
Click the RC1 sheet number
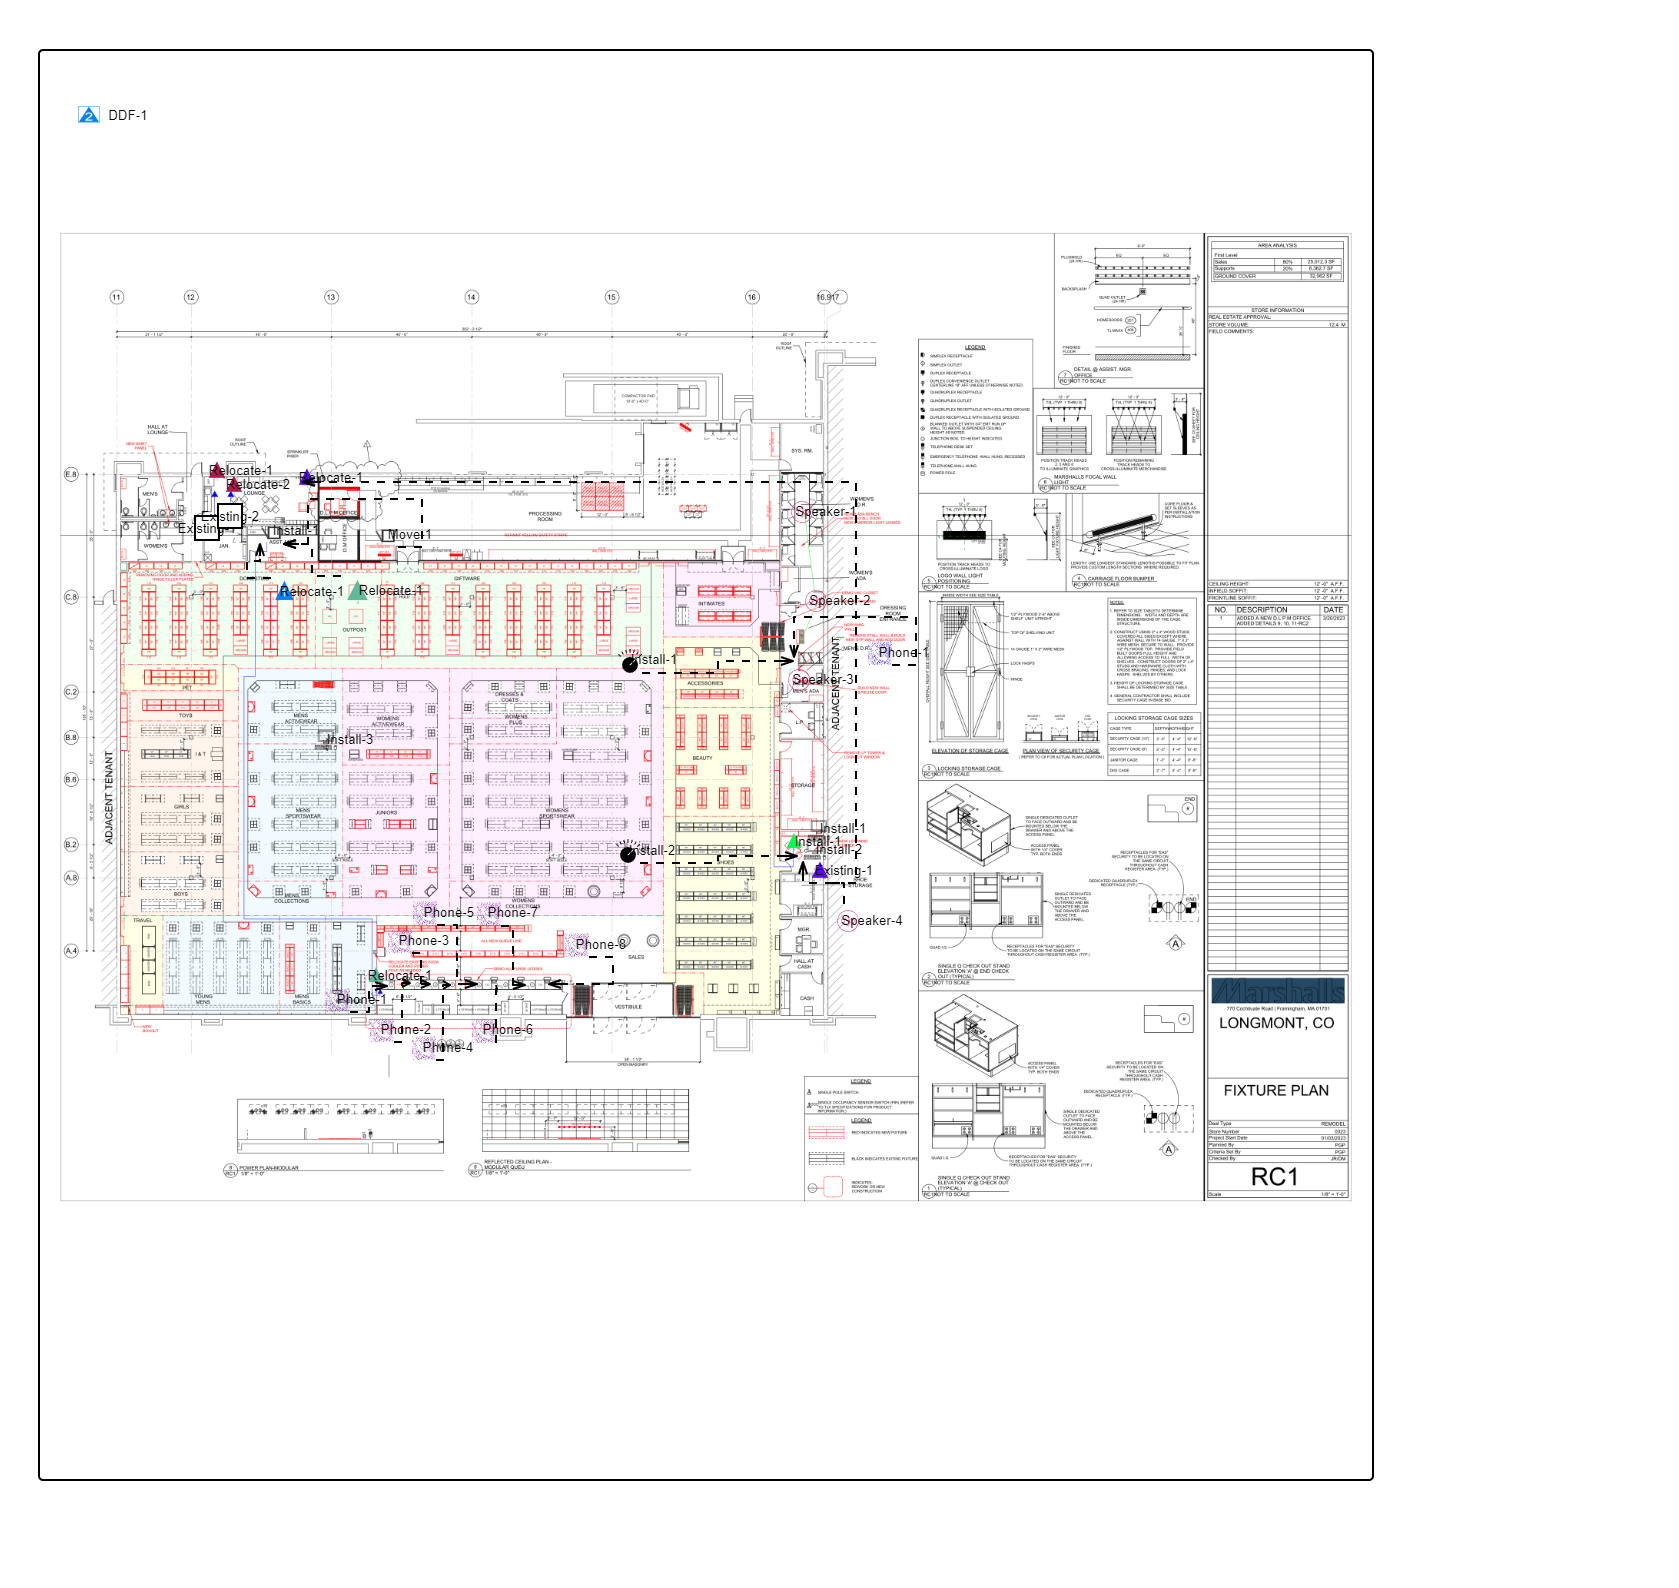[x=1275, y=1177]
